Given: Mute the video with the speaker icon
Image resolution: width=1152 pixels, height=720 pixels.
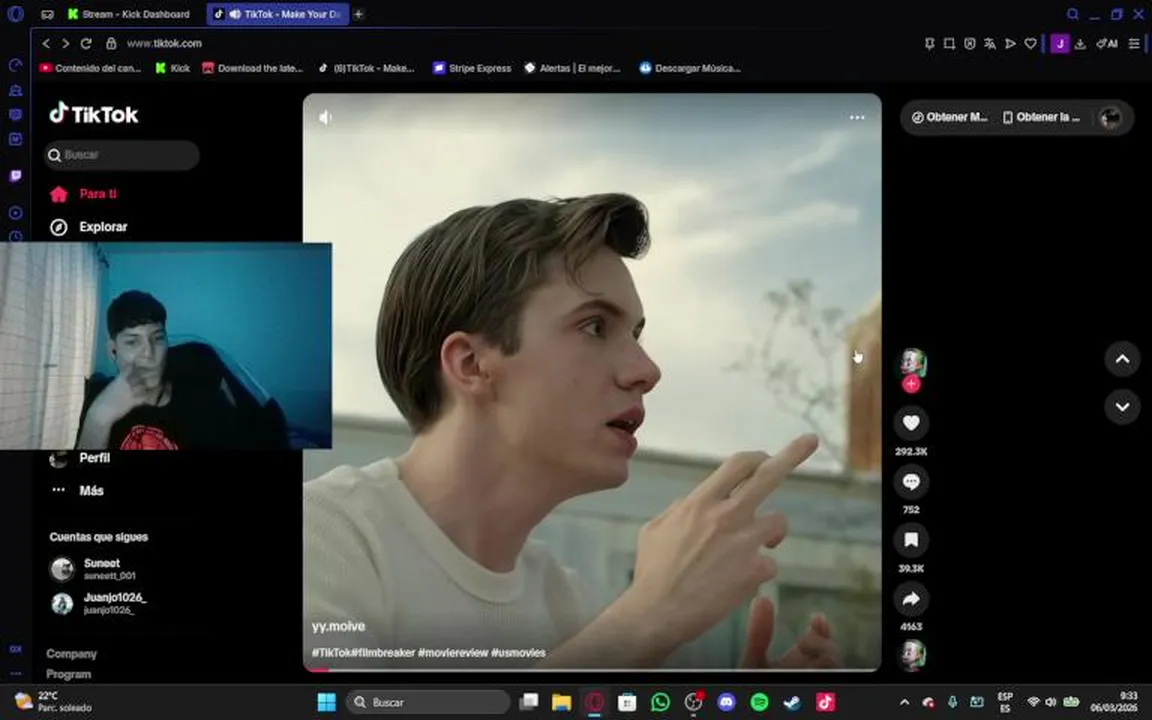Looking at the screenshot, I should coord(325,118).
